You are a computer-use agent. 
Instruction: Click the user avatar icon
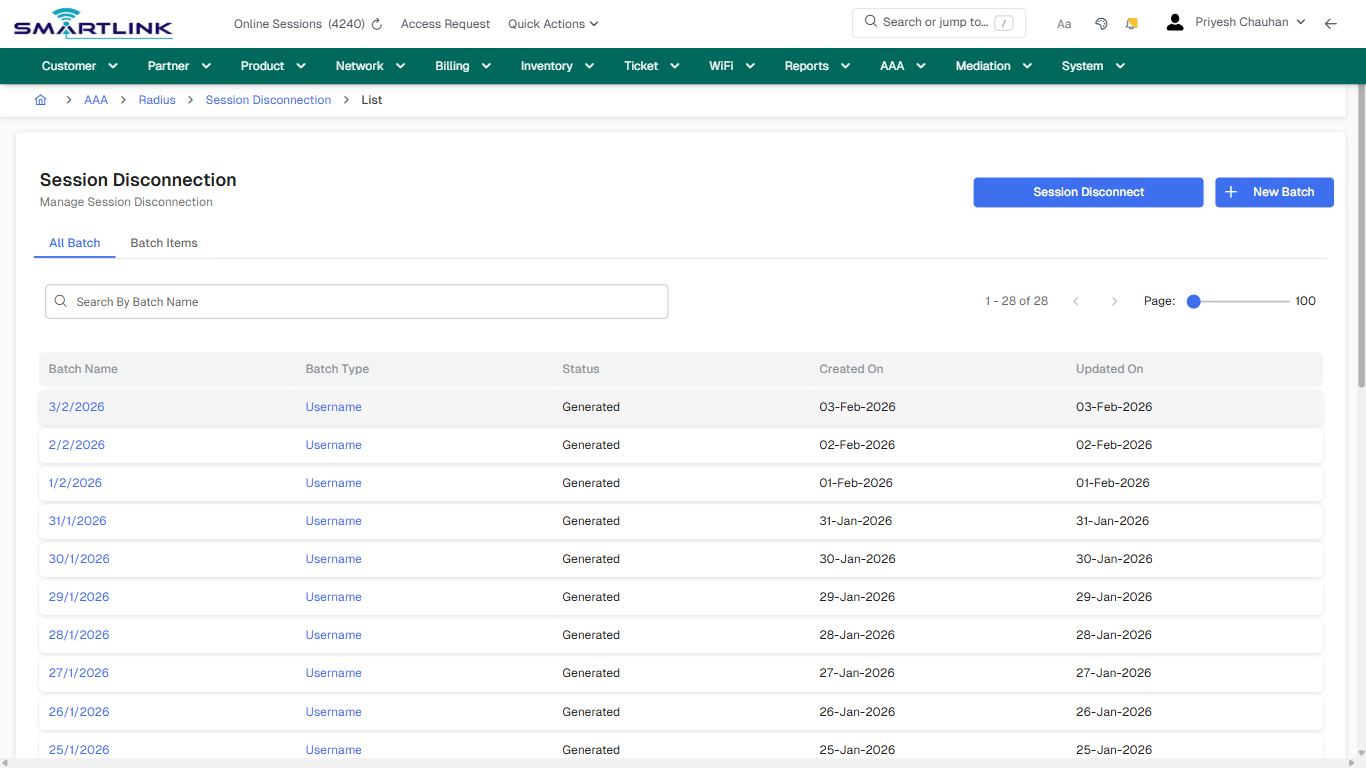tap(1174, 21)
